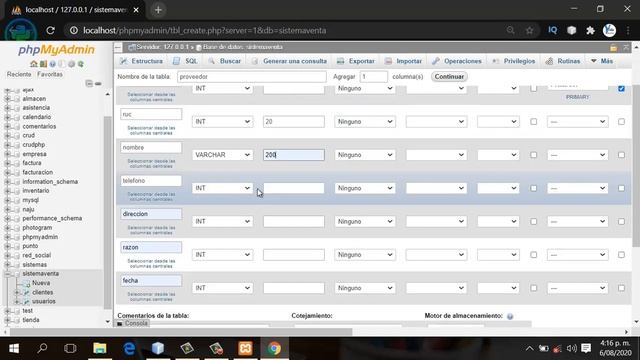Toggle Null checkbox for telefono row
Screen dimensions: 640x360
tap(533, 188)
